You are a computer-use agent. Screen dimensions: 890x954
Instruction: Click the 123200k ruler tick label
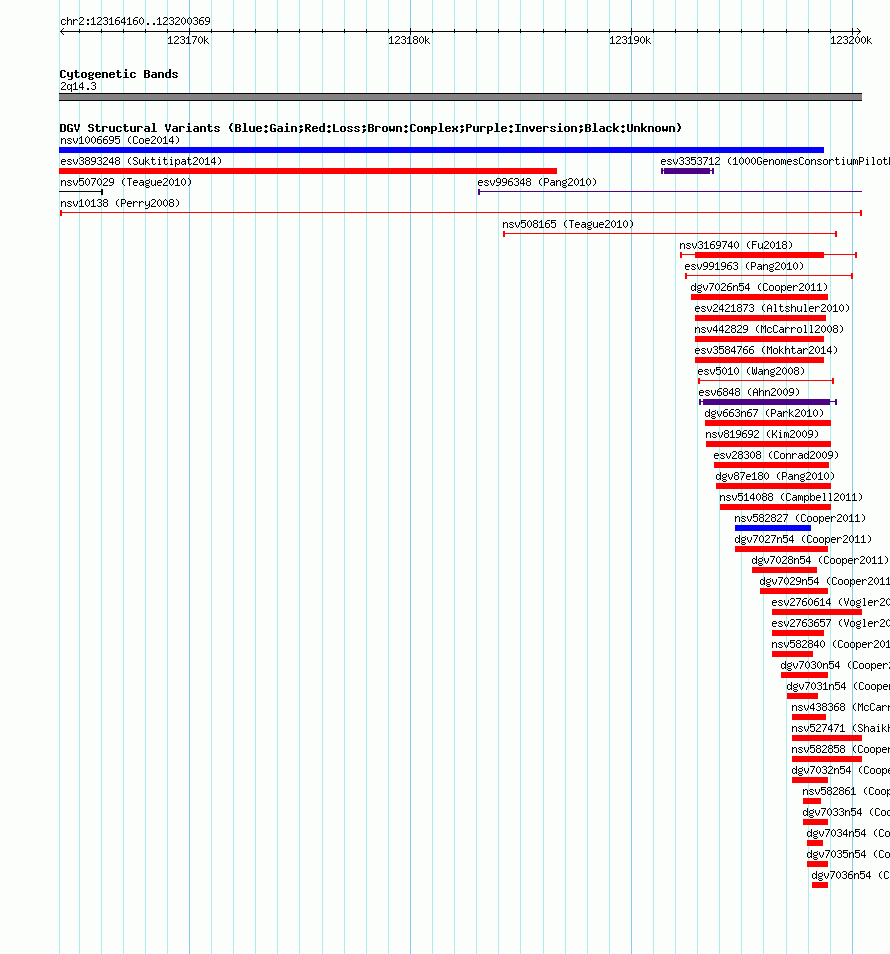click(850, 41)
